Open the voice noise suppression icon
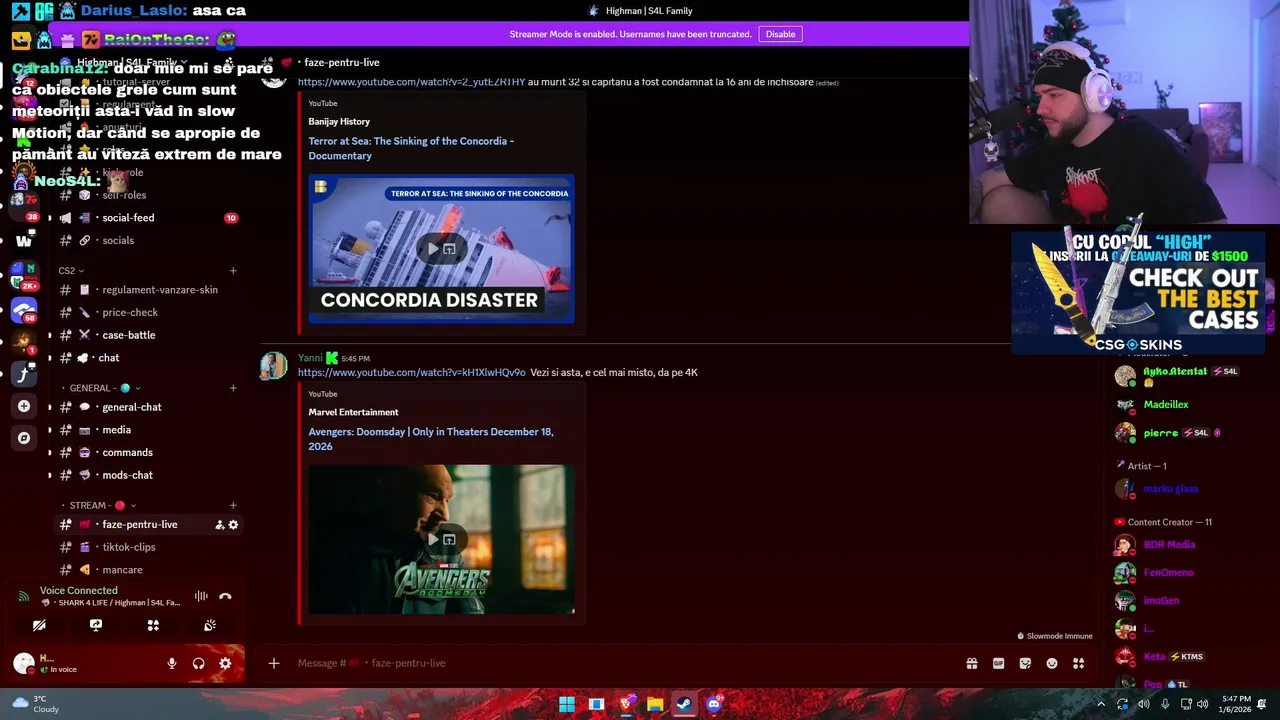The image size is (1280, 720). pos(201,596)
